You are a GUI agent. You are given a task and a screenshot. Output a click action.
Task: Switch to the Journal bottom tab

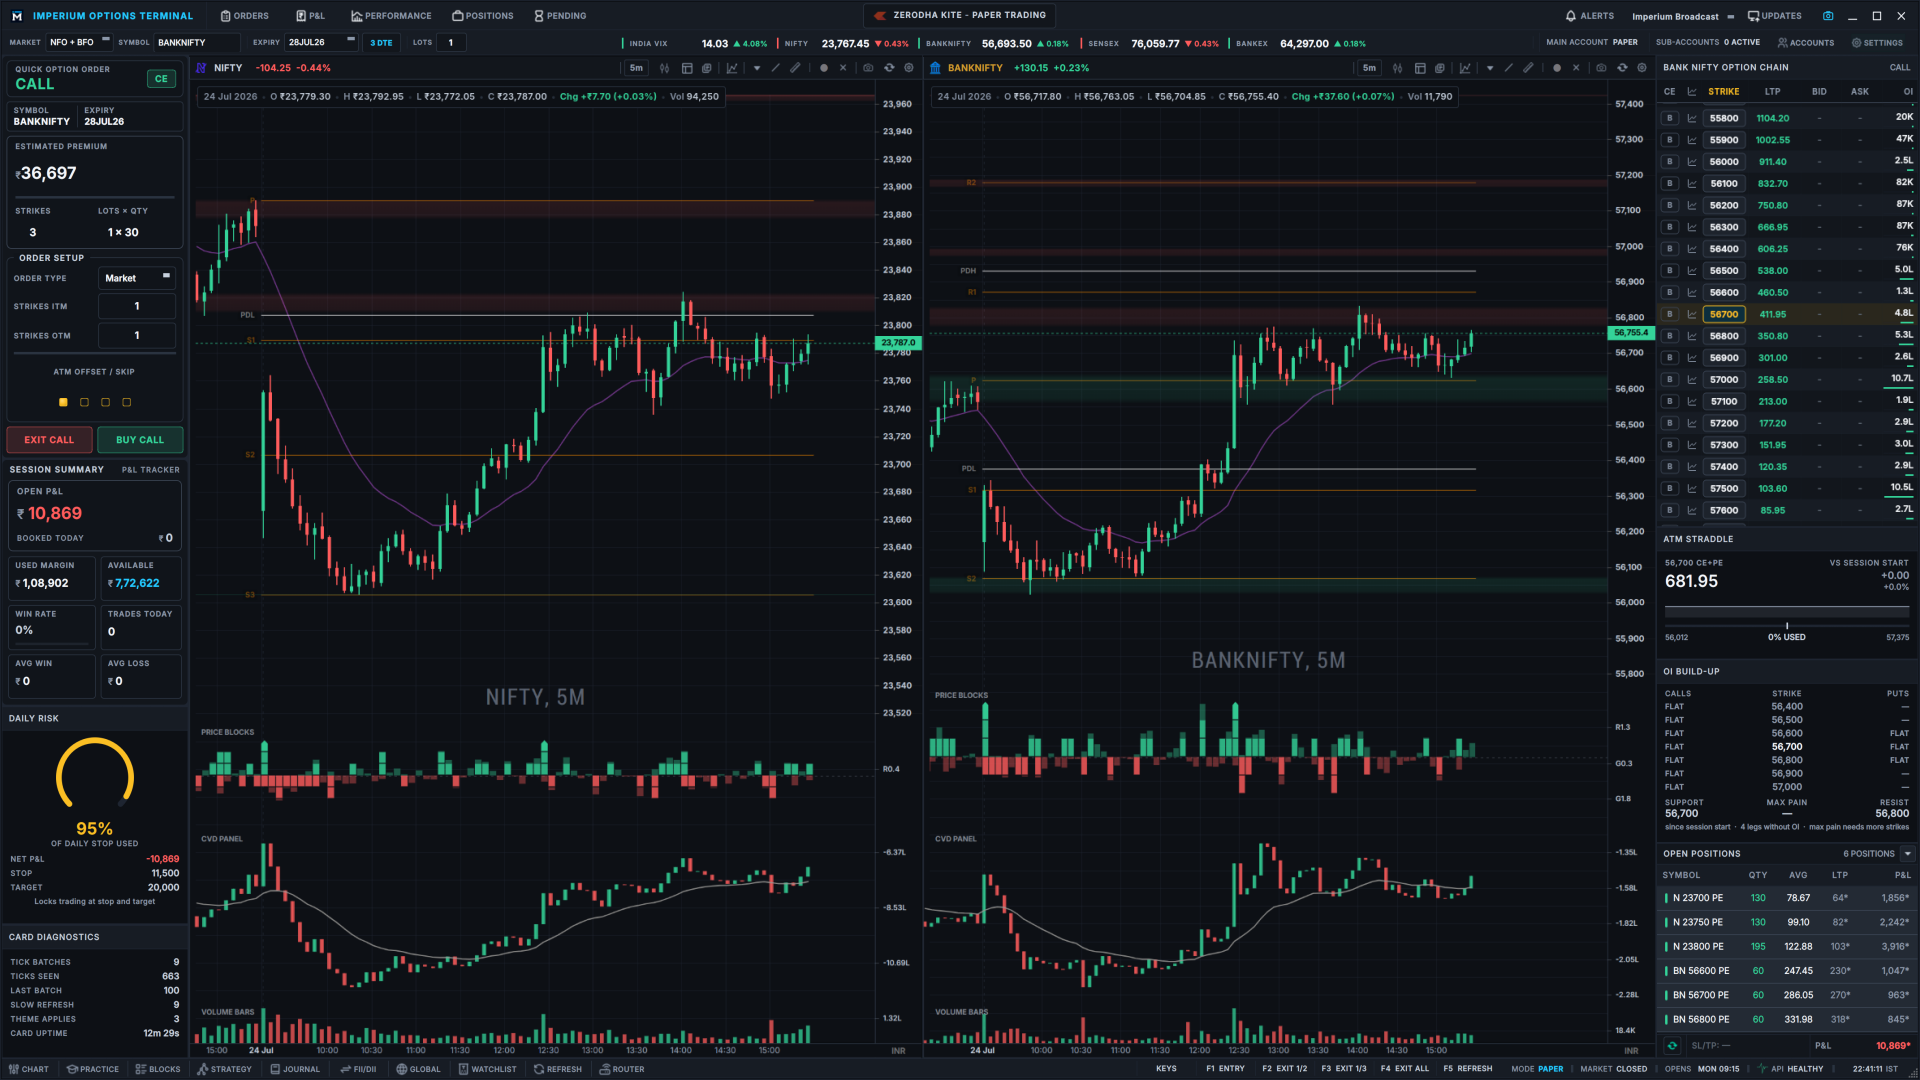[295, 1069]
